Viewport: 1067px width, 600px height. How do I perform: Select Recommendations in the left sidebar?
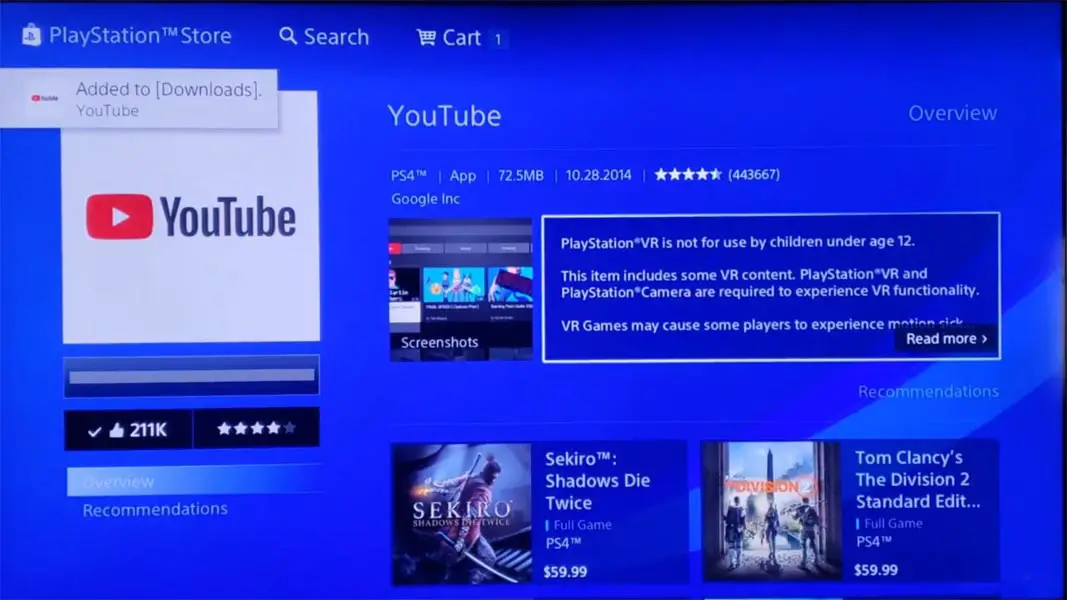point(155,510)
